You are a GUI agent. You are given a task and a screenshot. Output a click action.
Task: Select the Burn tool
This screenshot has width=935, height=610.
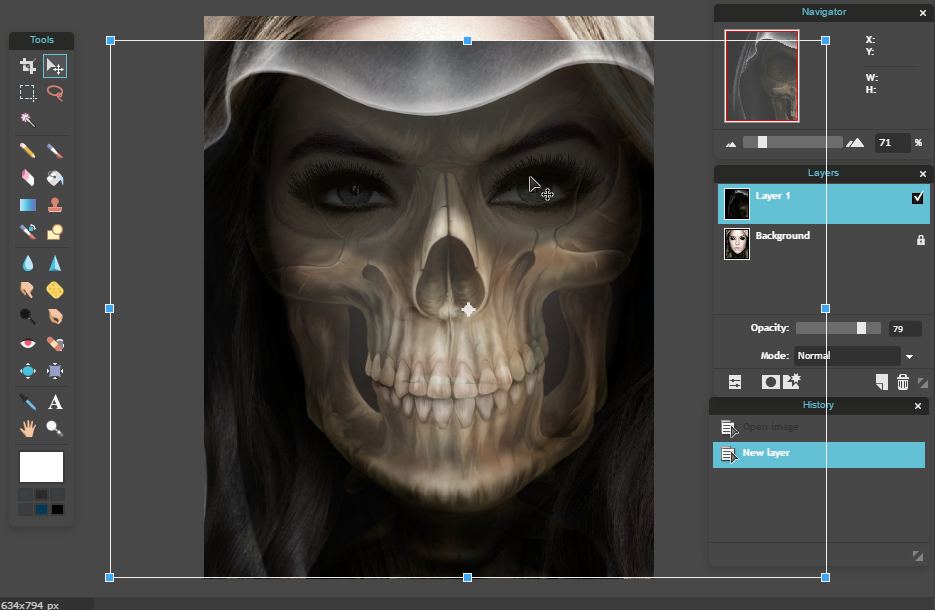pos(55,316)
